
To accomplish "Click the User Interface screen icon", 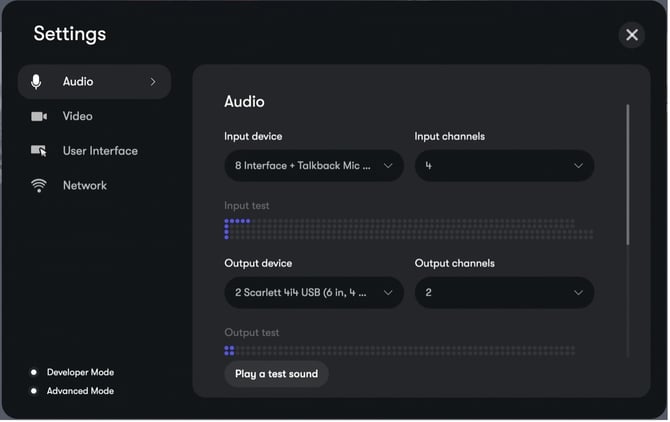I will [x=39, y=151].
